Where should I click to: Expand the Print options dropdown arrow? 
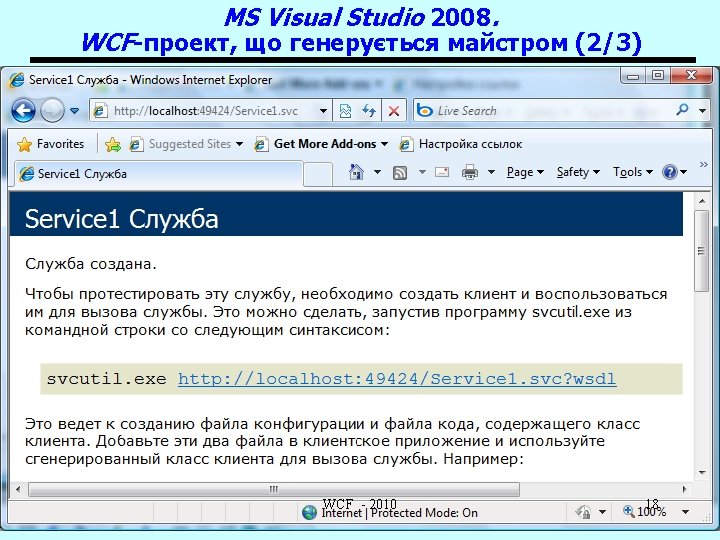[x=491, y=172]
